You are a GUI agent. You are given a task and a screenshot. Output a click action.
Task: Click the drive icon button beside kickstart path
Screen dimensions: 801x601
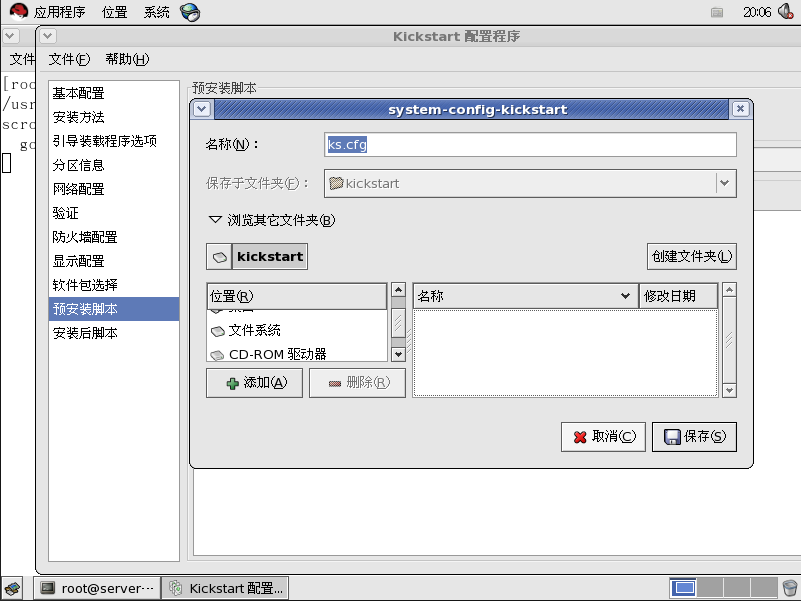point(219,257)
